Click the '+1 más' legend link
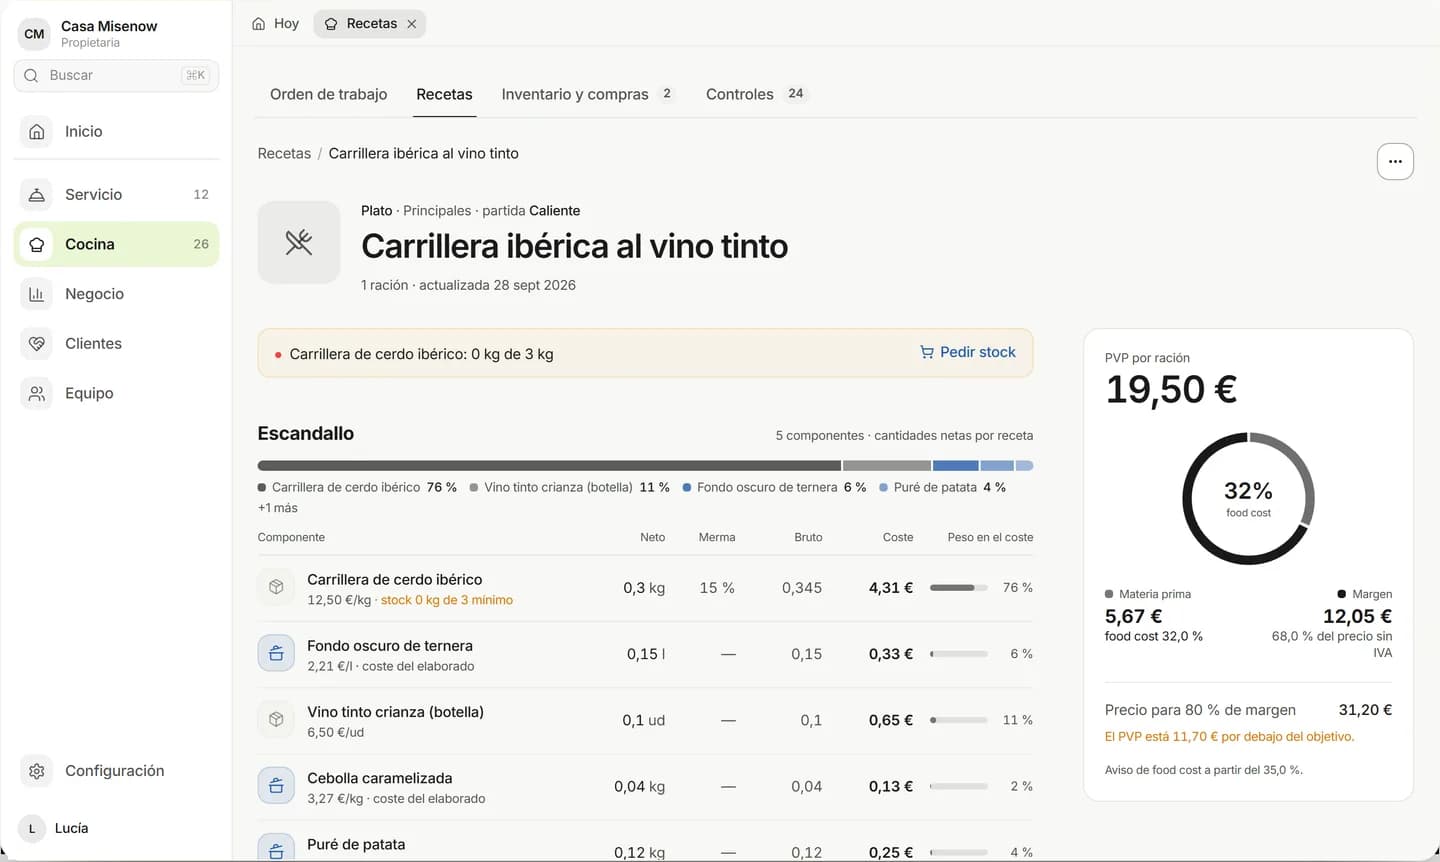Image resolution: width=1440 pixels, height=862 pixels. (277, 508)
